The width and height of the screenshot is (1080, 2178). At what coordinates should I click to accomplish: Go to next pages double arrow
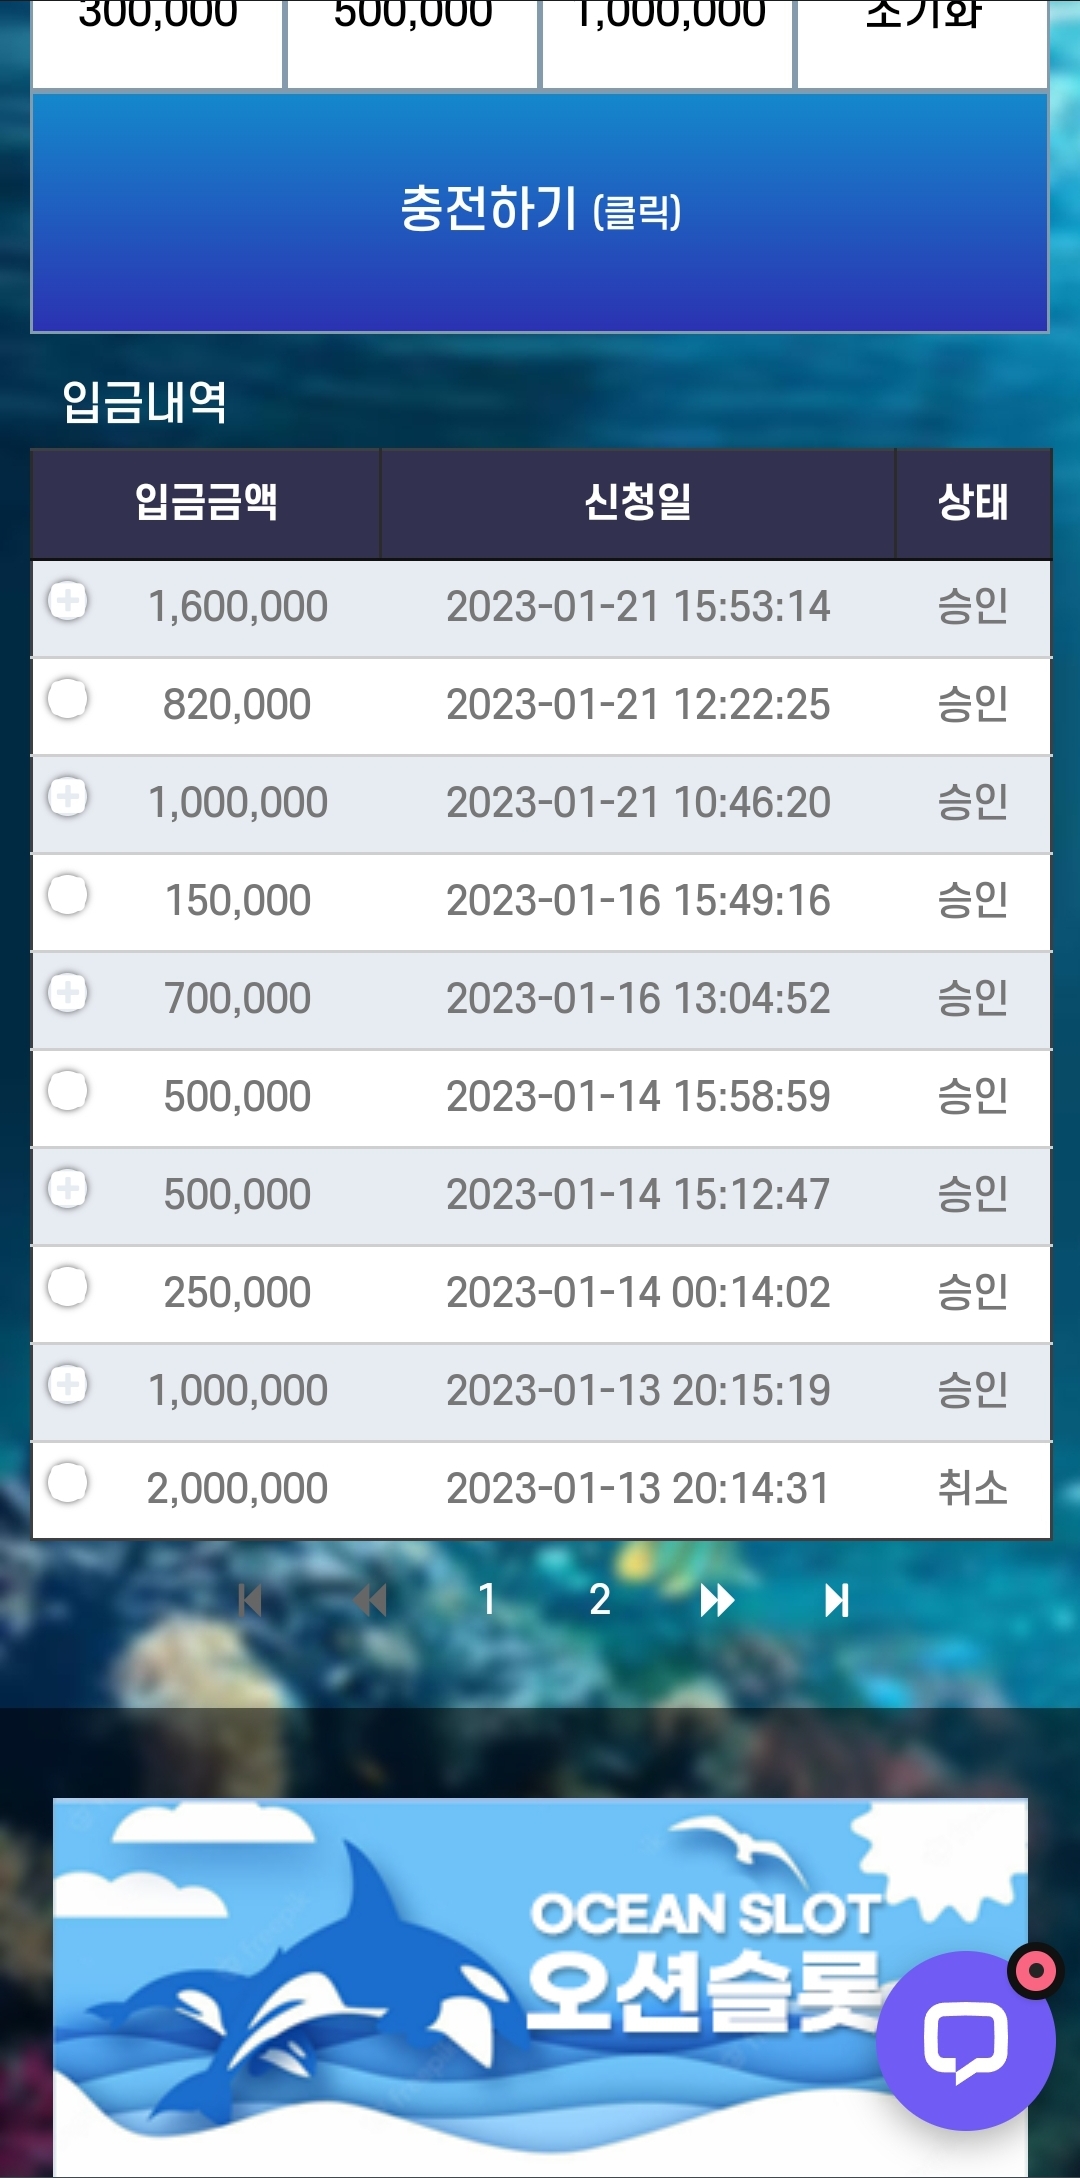[717, 1600]
